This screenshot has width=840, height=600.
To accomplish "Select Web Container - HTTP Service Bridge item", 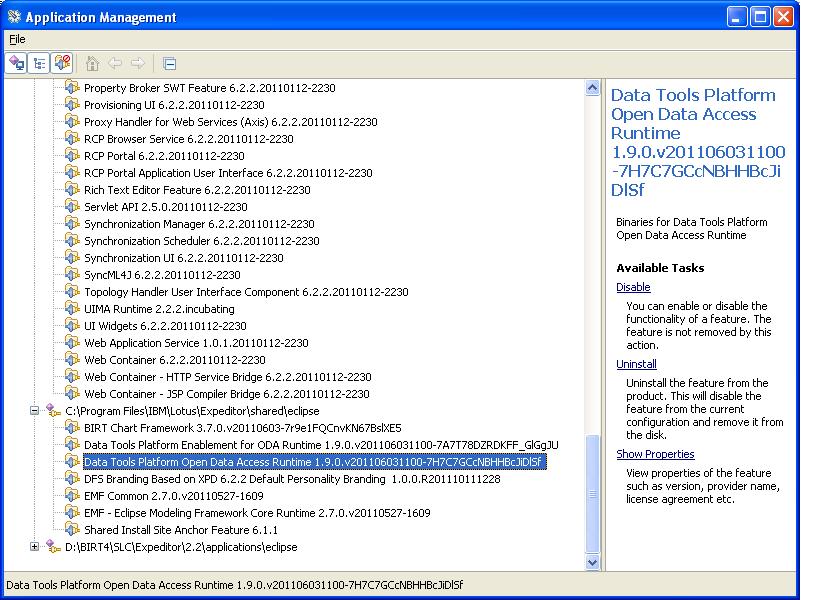I will [x=228, y=377].
